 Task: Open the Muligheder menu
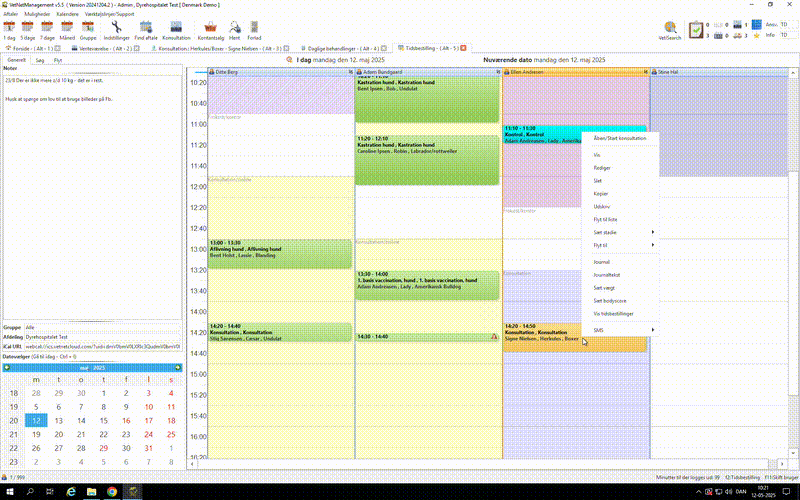point(37,14)
